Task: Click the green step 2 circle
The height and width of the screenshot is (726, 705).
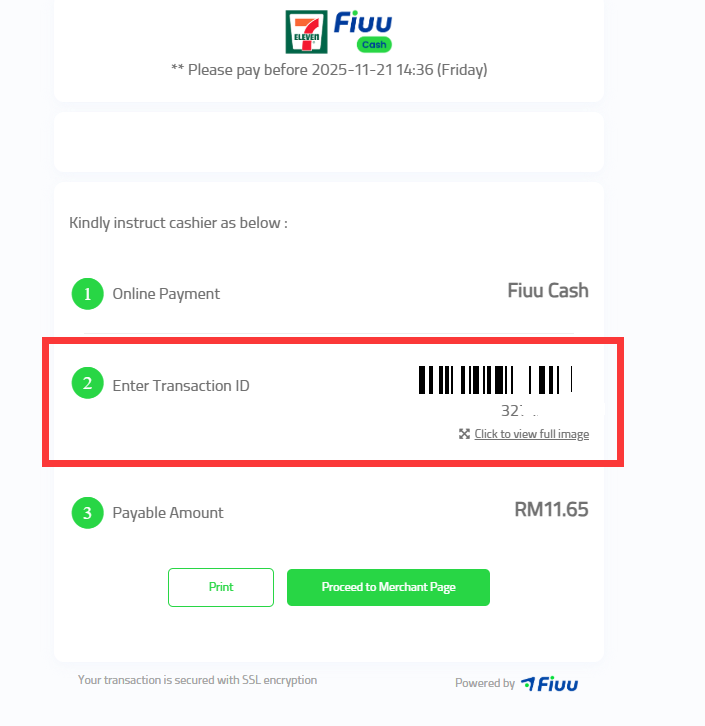Action: [88, 383]
